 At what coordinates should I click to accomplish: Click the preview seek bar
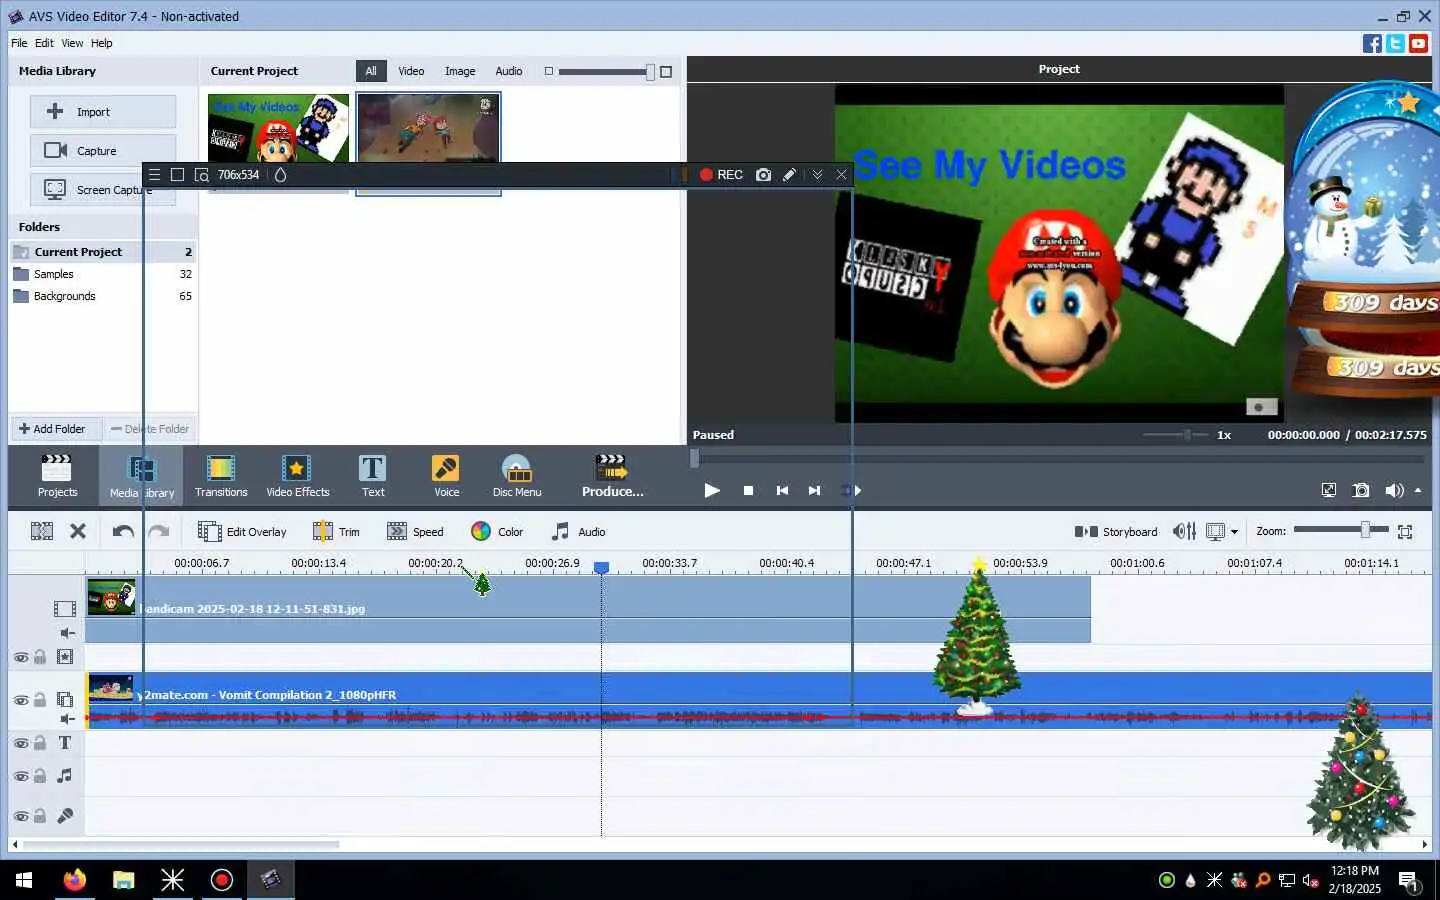click(x=1058, y=459)
